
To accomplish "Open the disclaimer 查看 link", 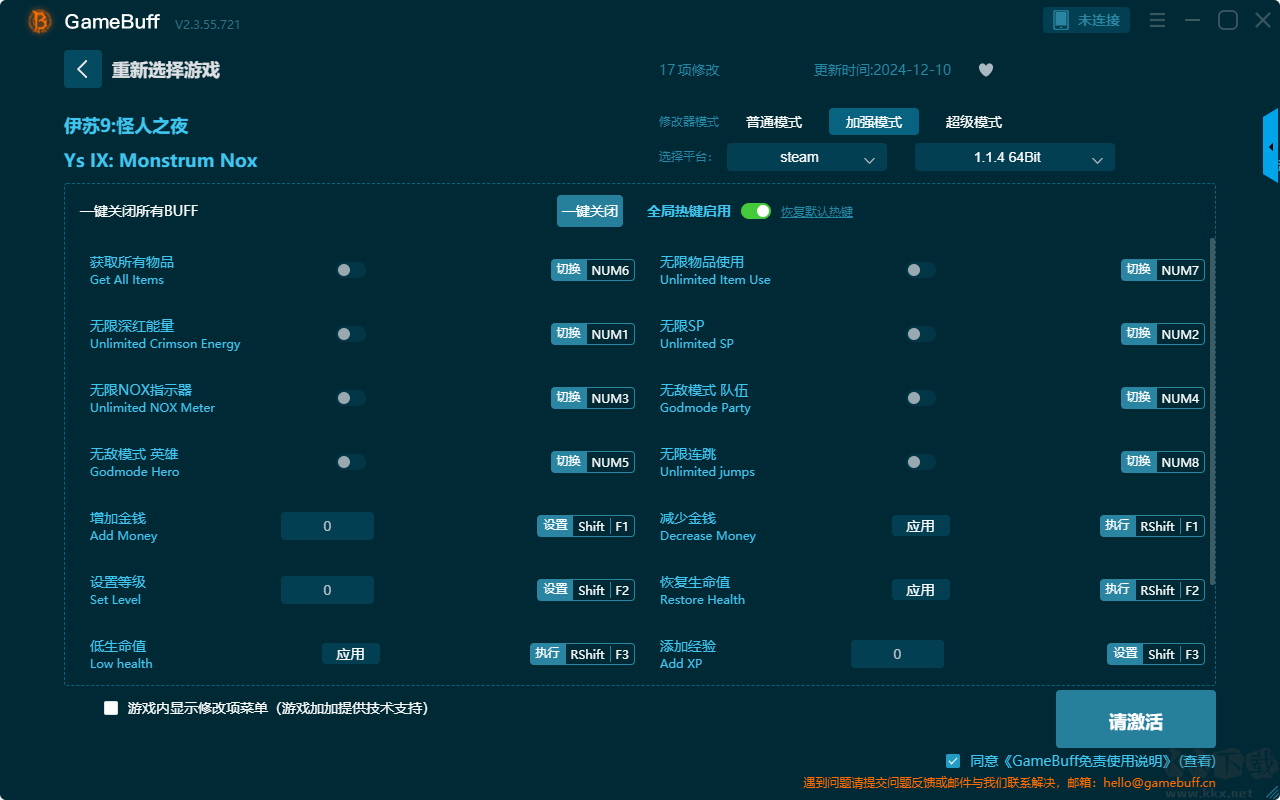I will pos(1195,761).
